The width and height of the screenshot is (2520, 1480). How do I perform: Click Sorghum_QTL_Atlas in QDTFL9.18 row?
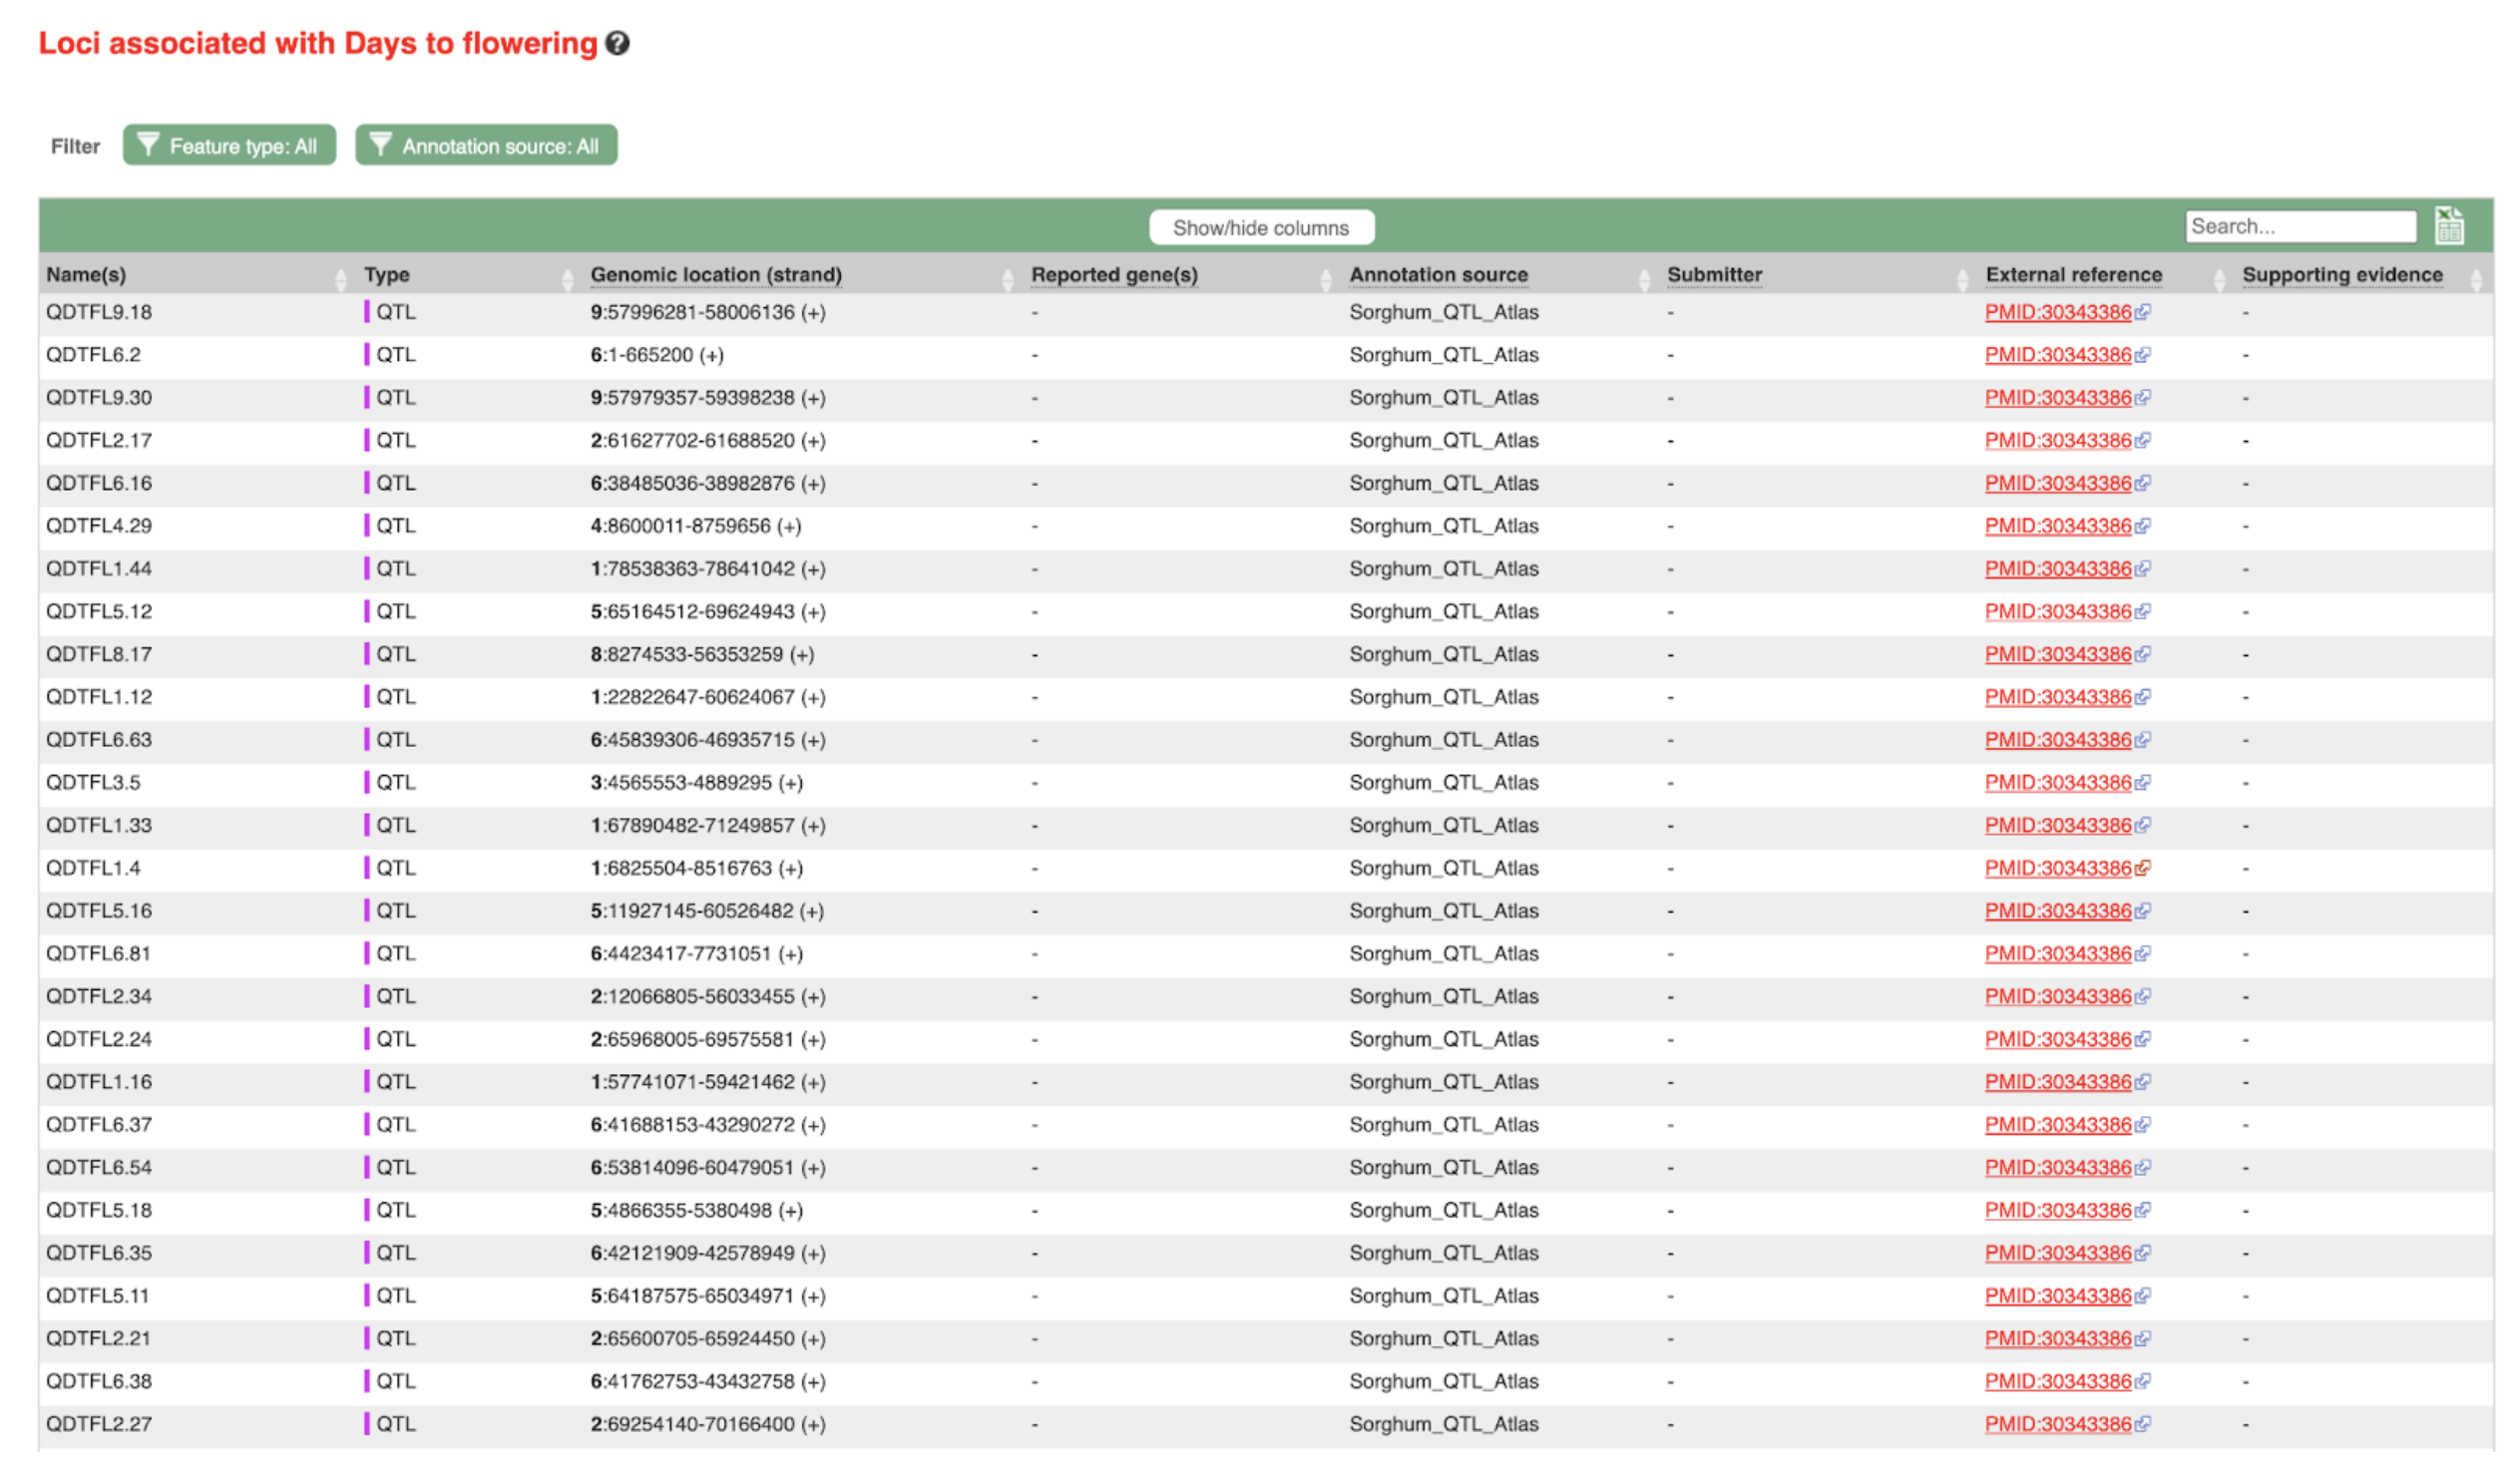pos(1444,312)
